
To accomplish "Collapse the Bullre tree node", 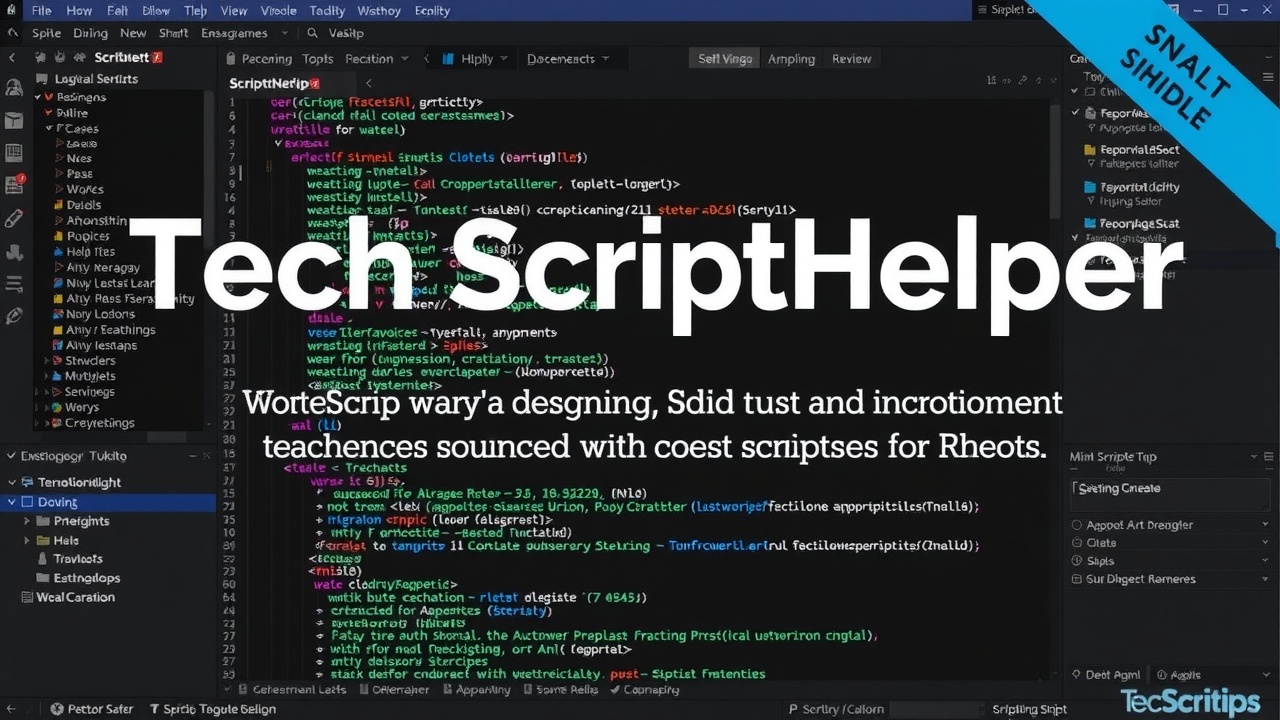I will [48, 113].
